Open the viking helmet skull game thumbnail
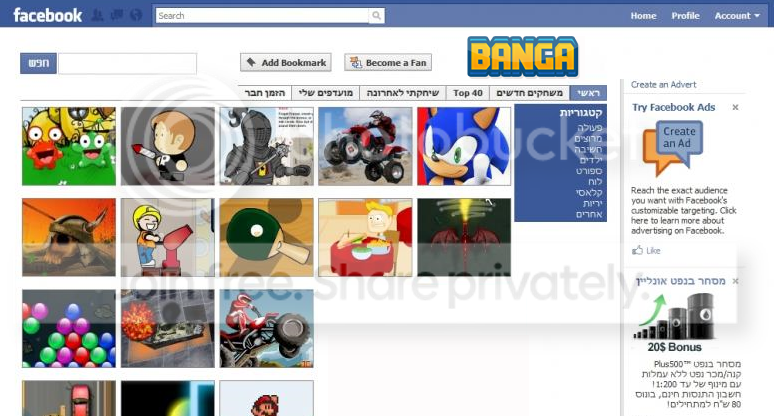 pos(69,237)
